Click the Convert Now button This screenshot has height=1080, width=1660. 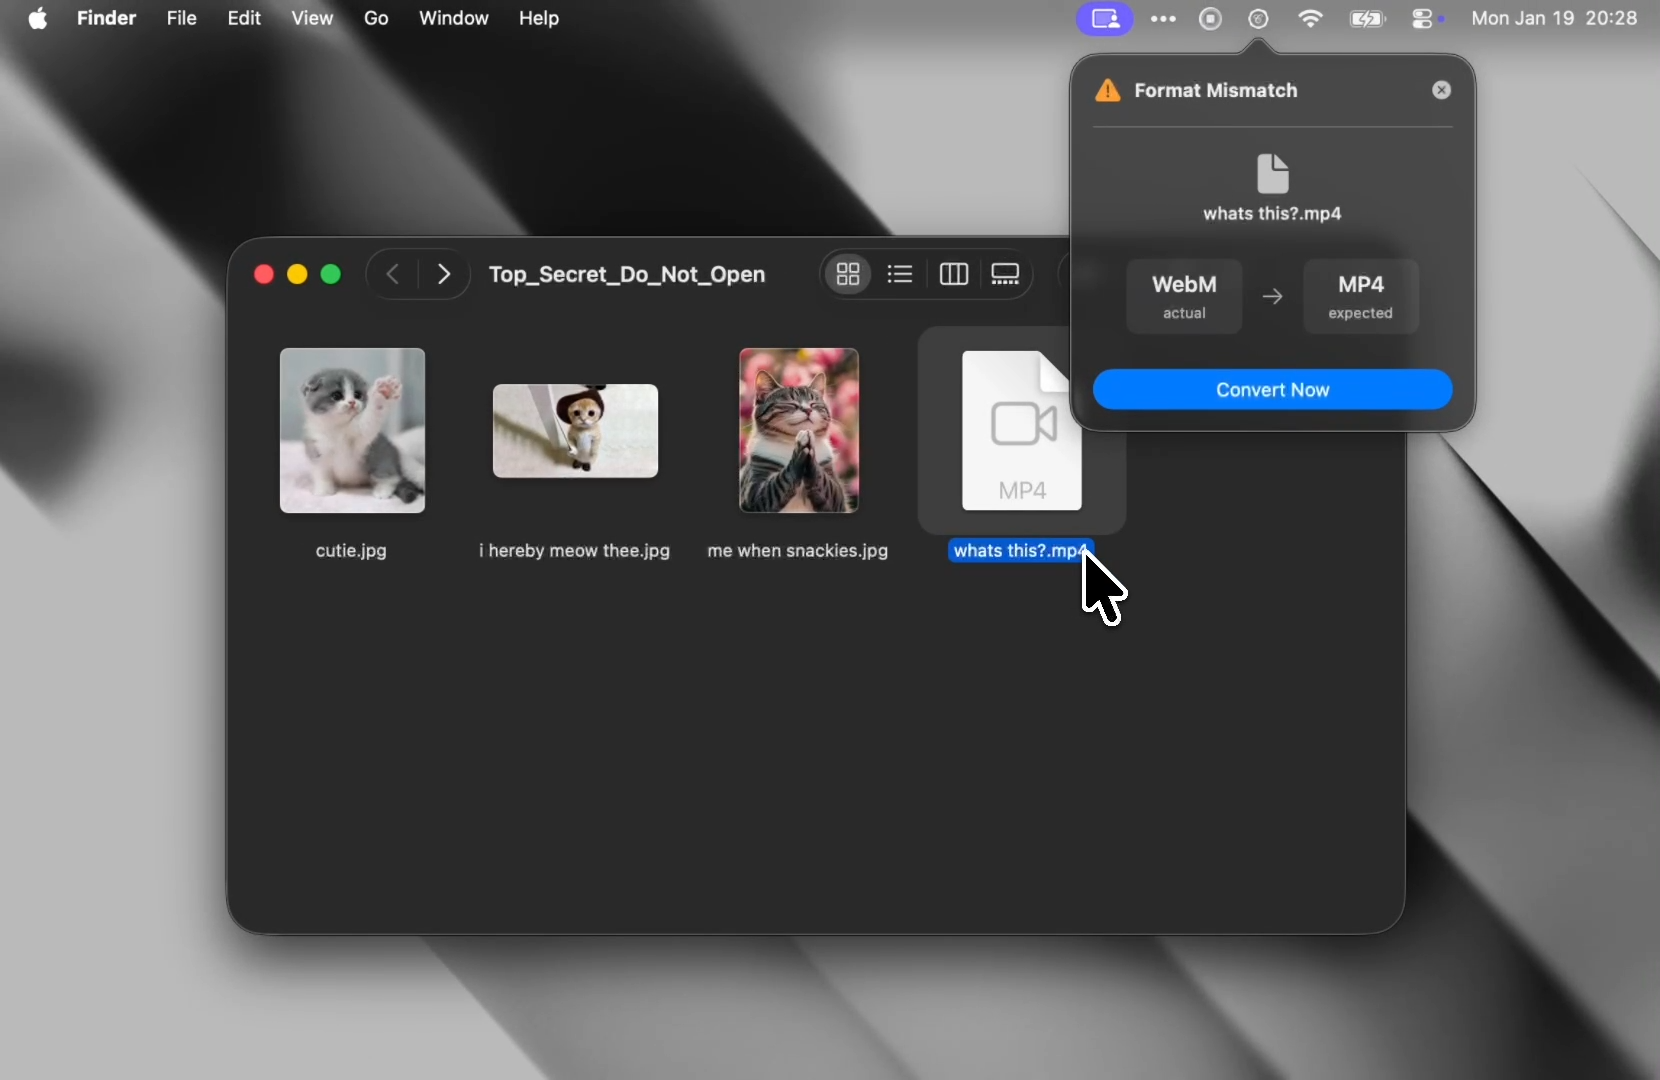coord(1272,390)
